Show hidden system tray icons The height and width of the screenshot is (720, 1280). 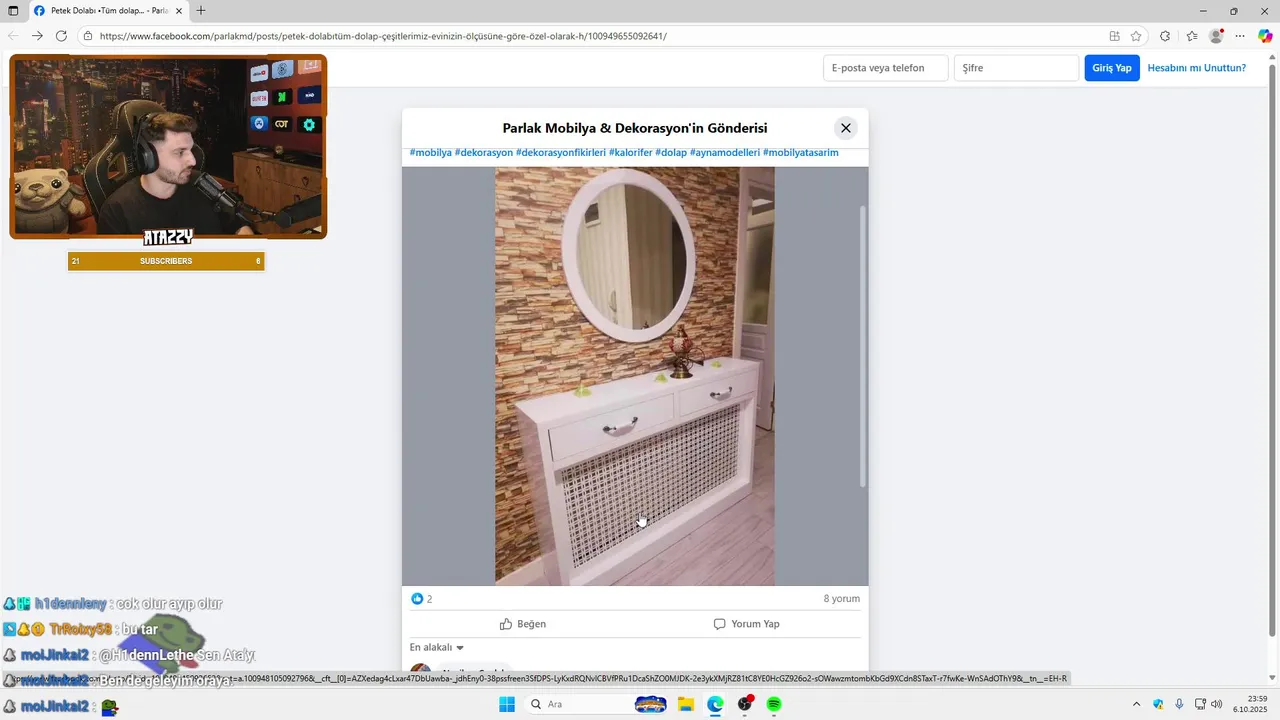(1136, 704)
